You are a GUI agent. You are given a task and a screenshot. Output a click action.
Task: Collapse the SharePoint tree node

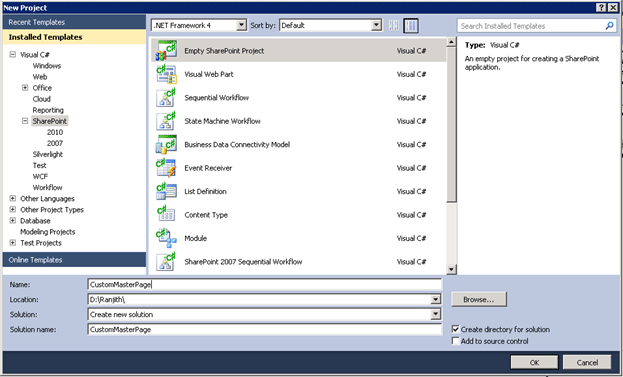(x=25, y=121)
